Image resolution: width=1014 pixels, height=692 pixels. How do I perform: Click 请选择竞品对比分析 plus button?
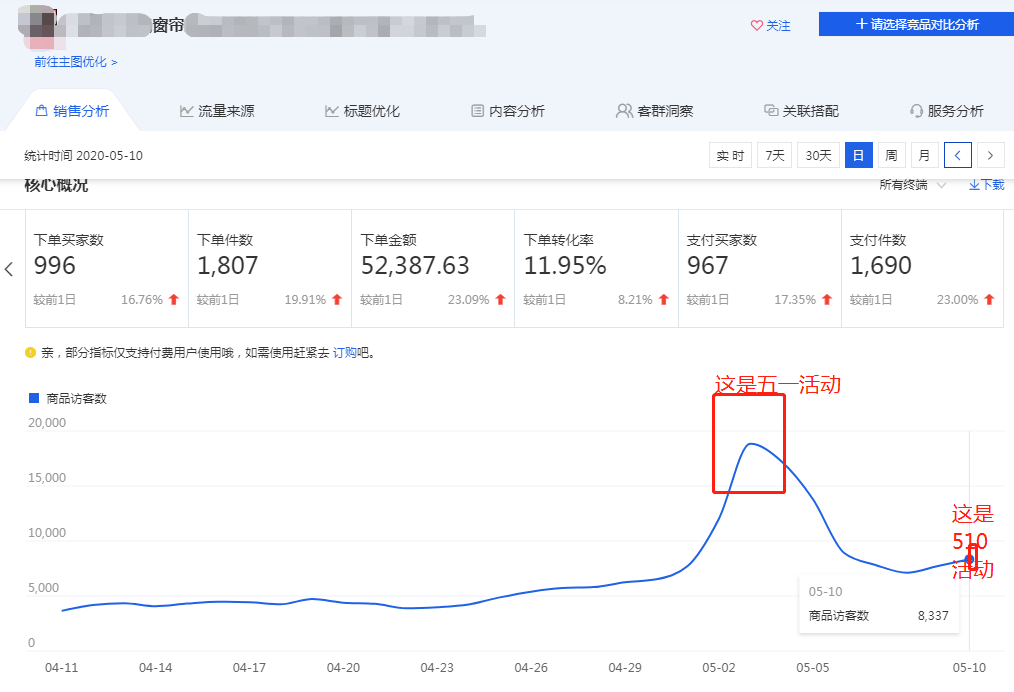[x=916, y=24]
